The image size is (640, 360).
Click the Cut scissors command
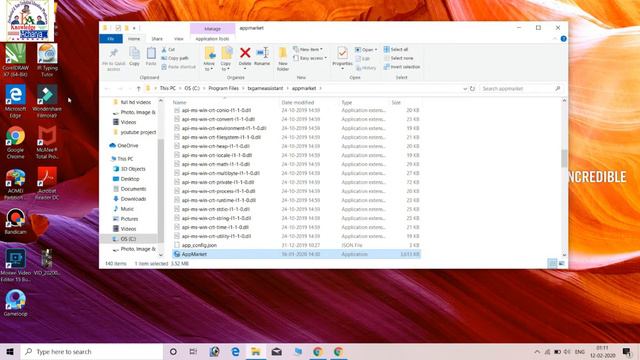pyautogui.click(x=168, y=49)
